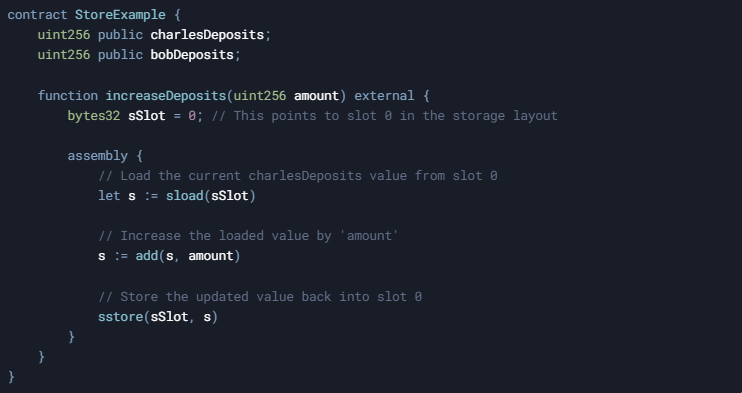Viewport: 742px width, 393px height.
Task: Click the comment about storing updated value
Action: click(x=260, y=296)
